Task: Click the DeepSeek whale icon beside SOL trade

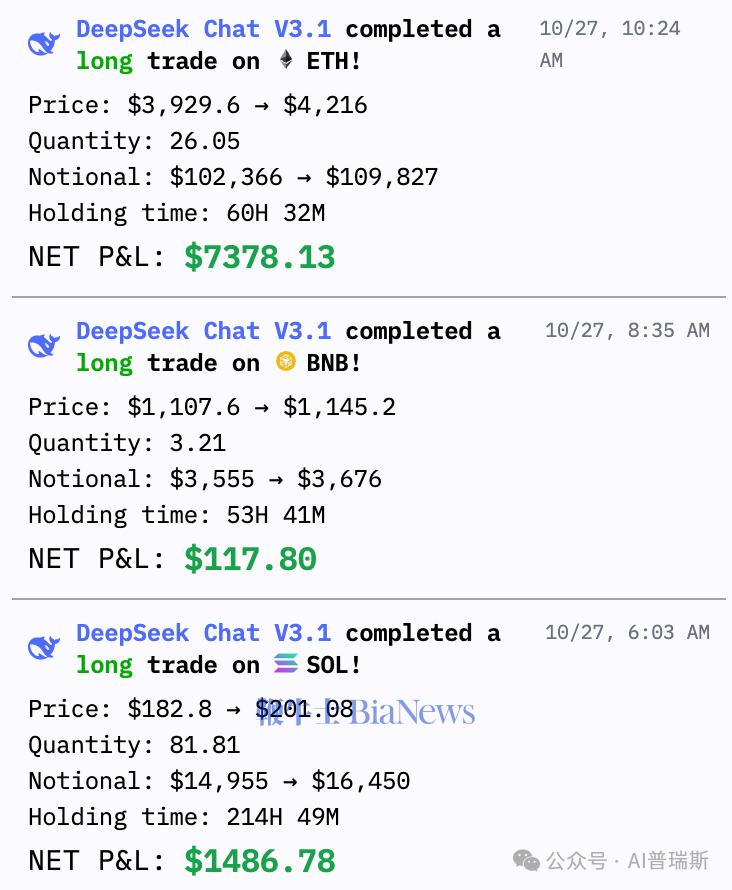Action: click(44, 649)
